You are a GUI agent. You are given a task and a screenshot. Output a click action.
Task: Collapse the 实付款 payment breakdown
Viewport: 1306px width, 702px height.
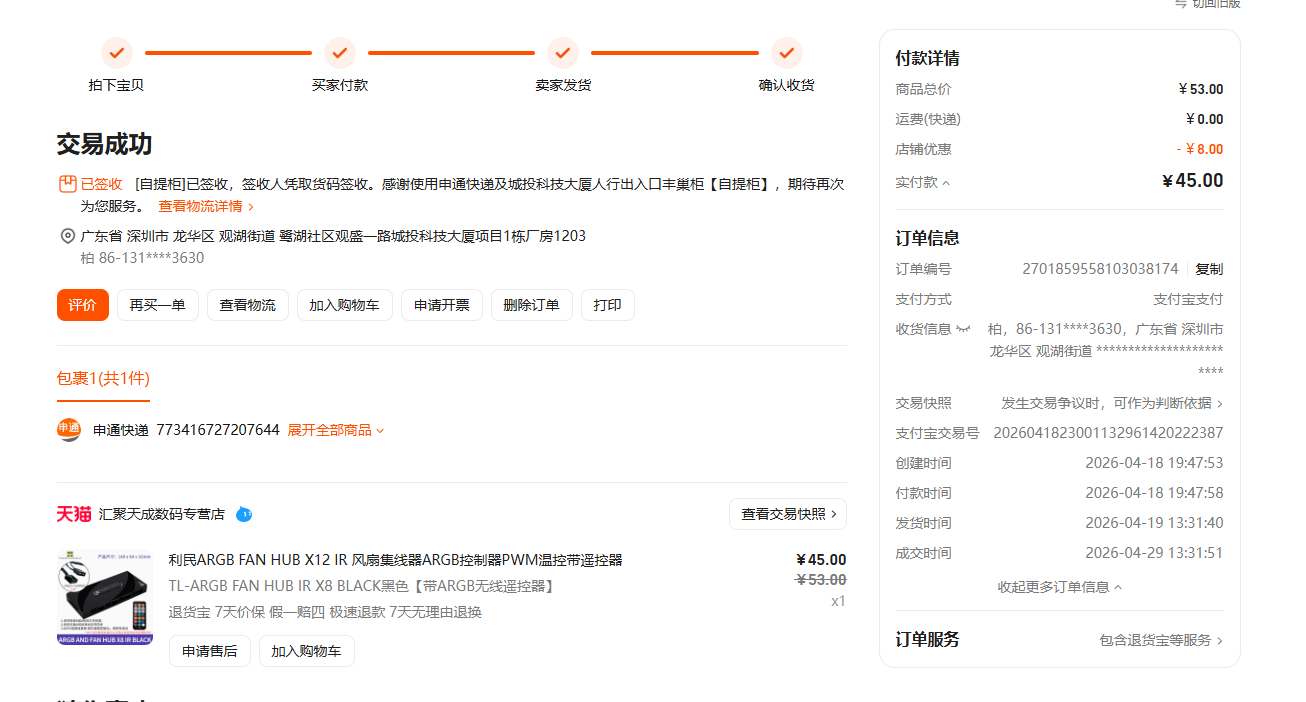tap(923, 183)
